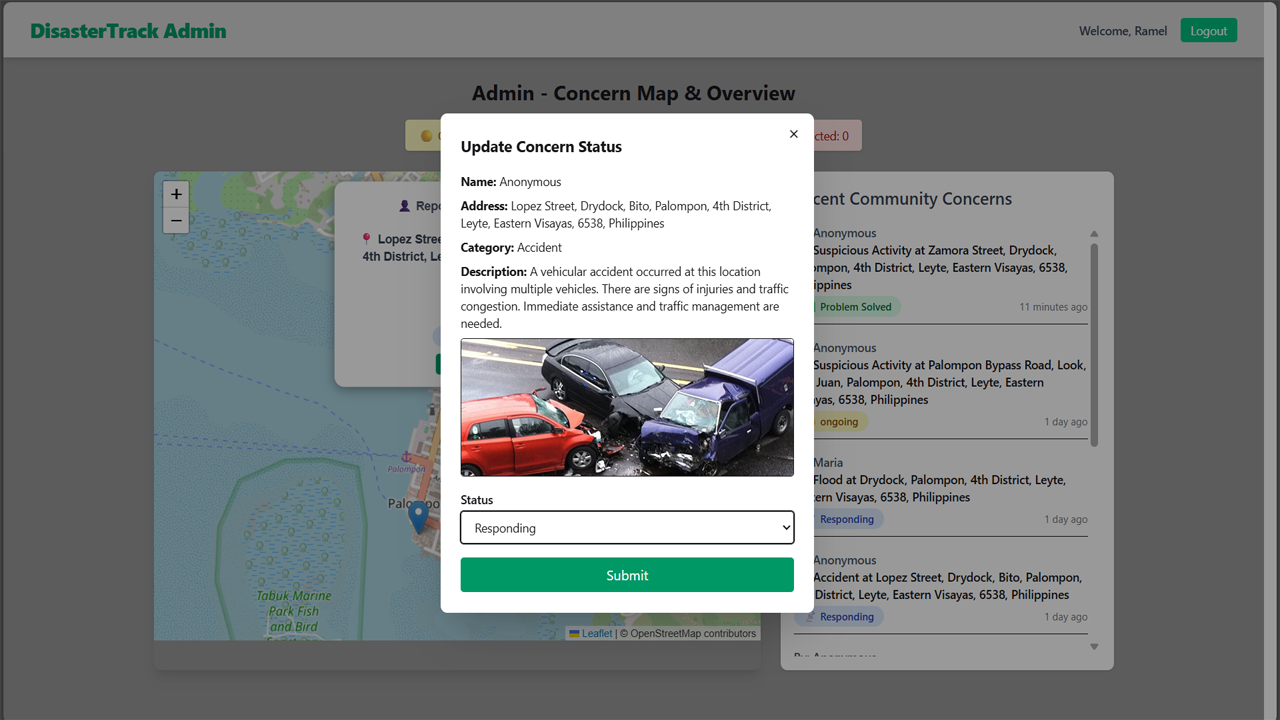Select the blue location marker on map
This screenshot has height=720, width=1280.
418,516
